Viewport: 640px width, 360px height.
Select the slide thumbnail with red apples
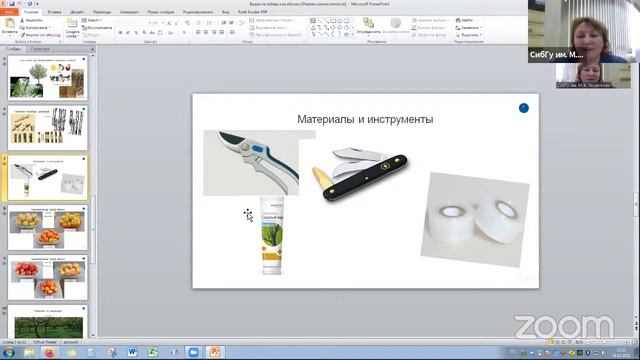[x=48, y=278]
